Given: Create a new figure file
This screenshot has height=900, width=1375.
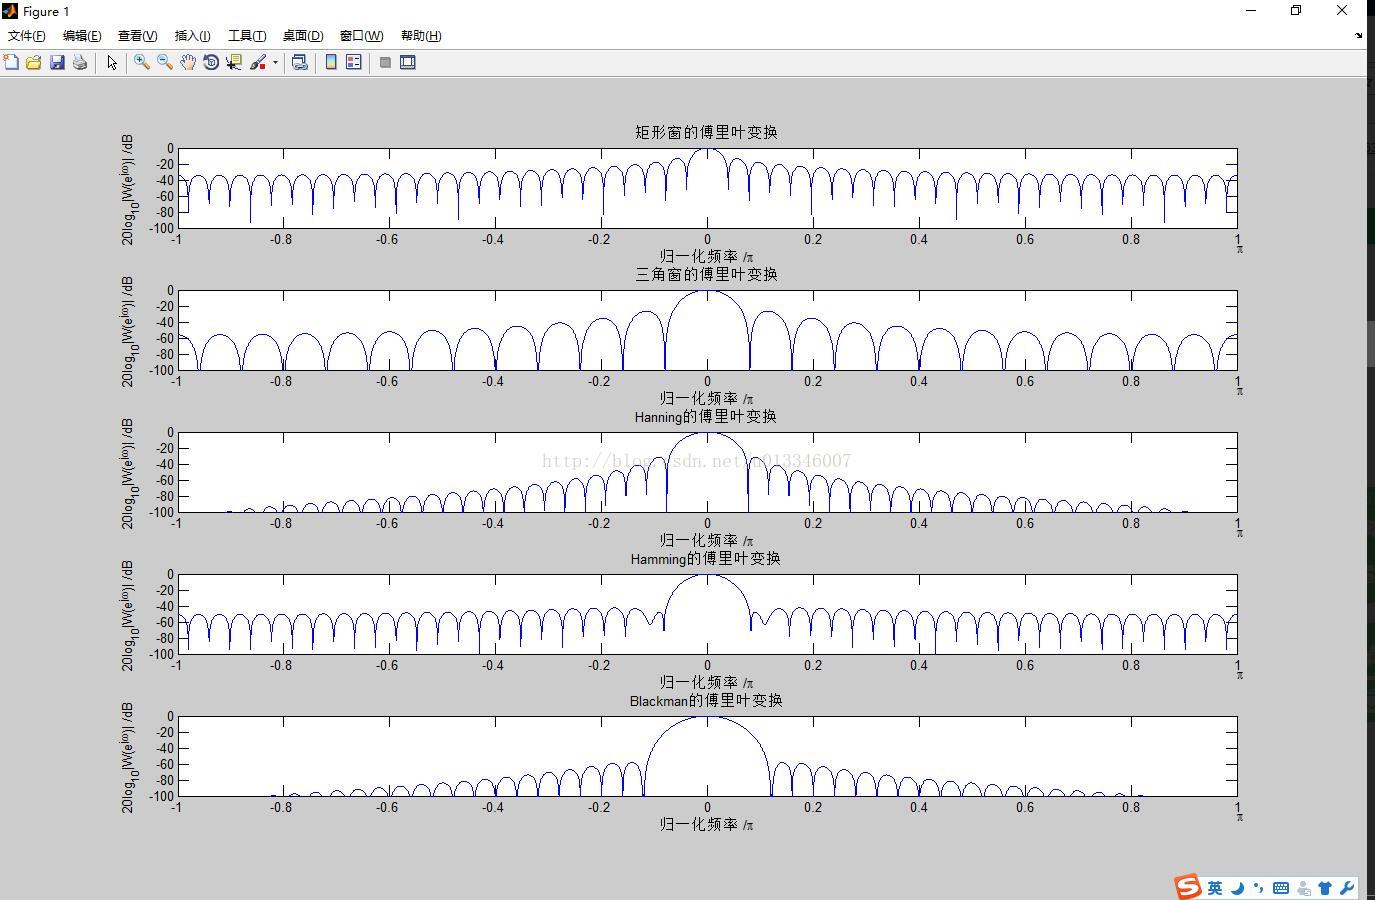Looking at the screenshot, I should [13, 61].
